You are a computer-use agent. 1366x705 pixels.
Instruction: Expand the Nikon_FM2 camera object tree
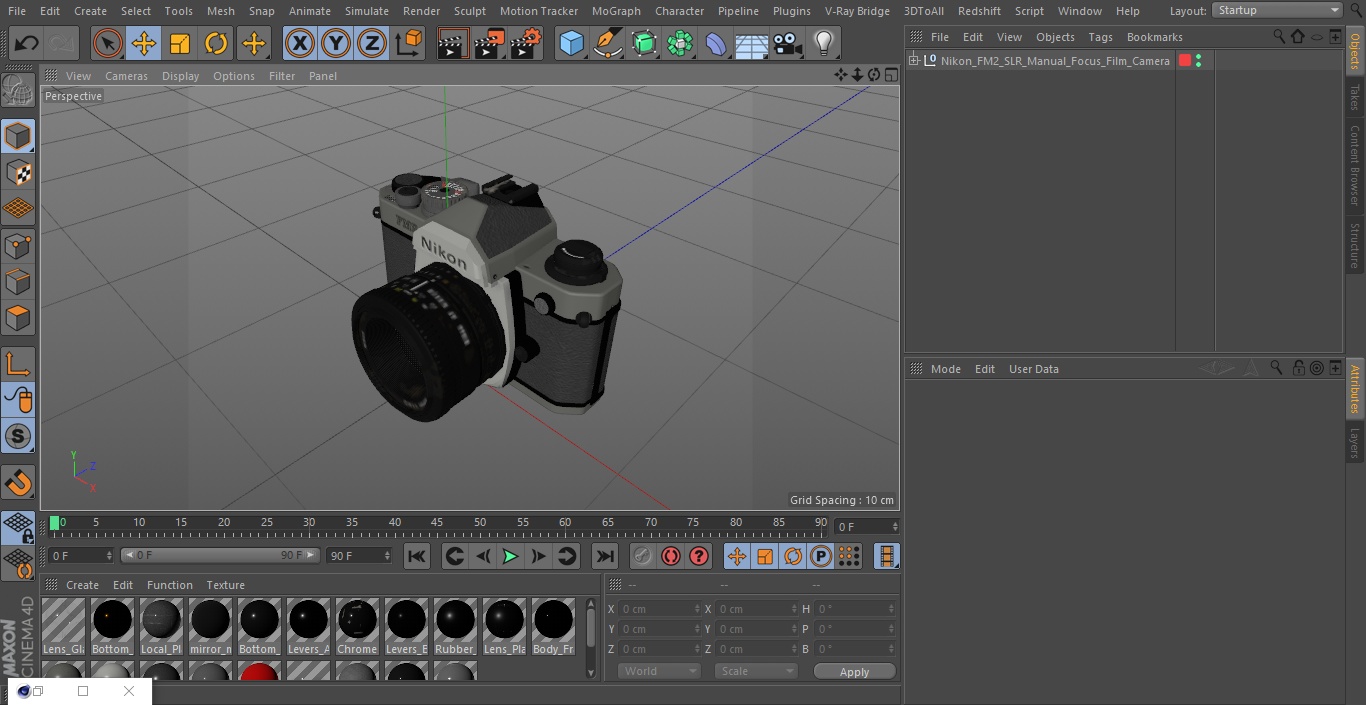tap(913, 61)
